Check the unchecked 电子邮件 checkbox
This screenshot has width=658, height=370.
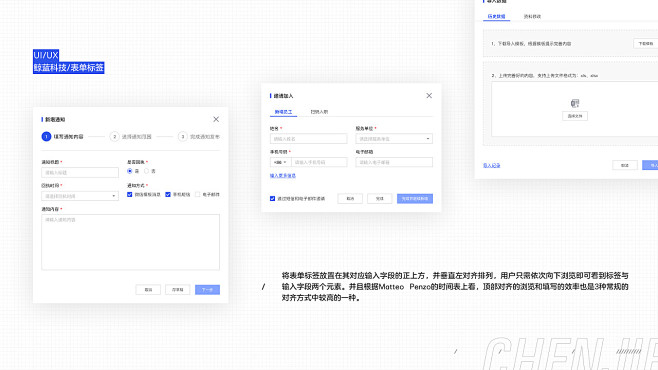click(x=198, y=195)
